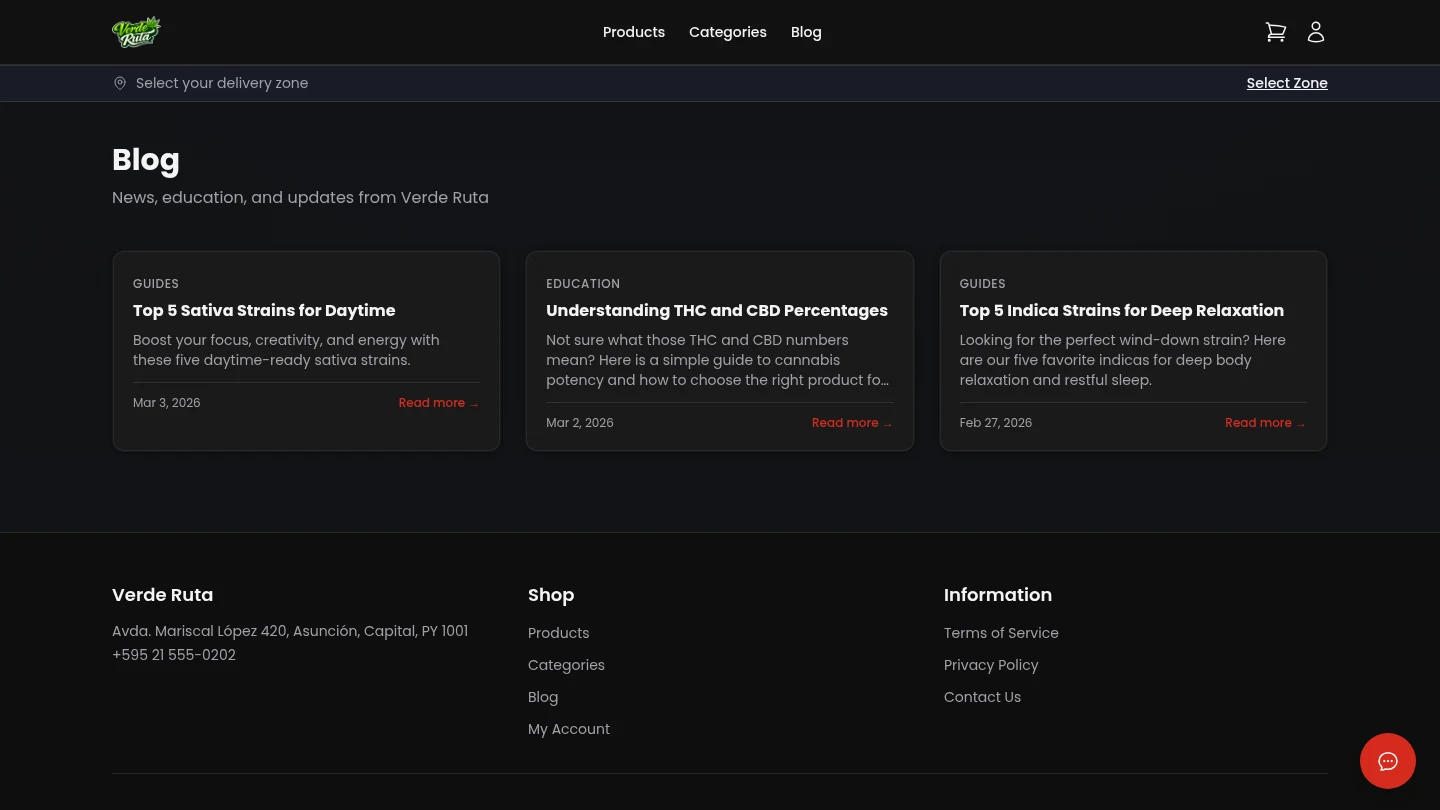The height and width of the screenshot is (810, 1440).
Task: Open Products in the top navigation
Action: pyautogui.click(x=633, y=32)
